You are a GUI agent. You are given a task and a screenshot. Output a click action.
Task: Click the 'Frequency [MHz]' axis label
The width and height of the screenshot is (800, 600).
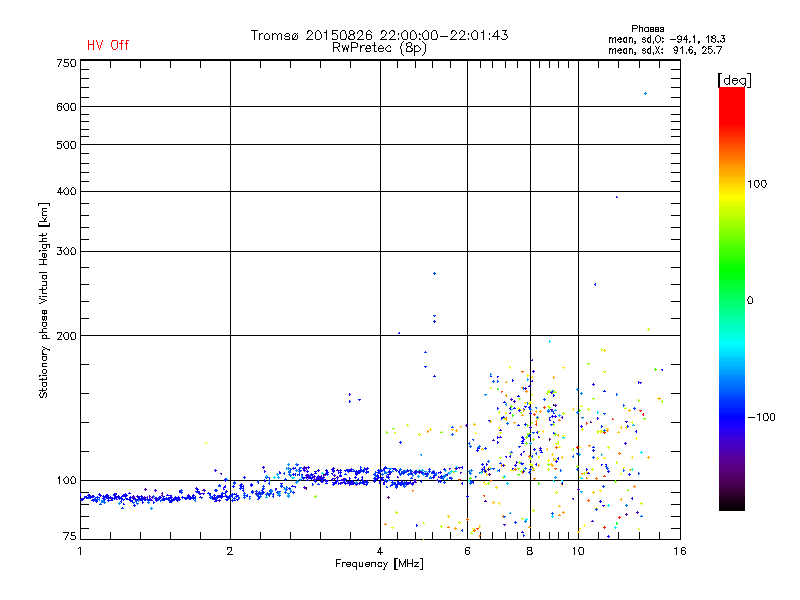[x=379, y=564]
